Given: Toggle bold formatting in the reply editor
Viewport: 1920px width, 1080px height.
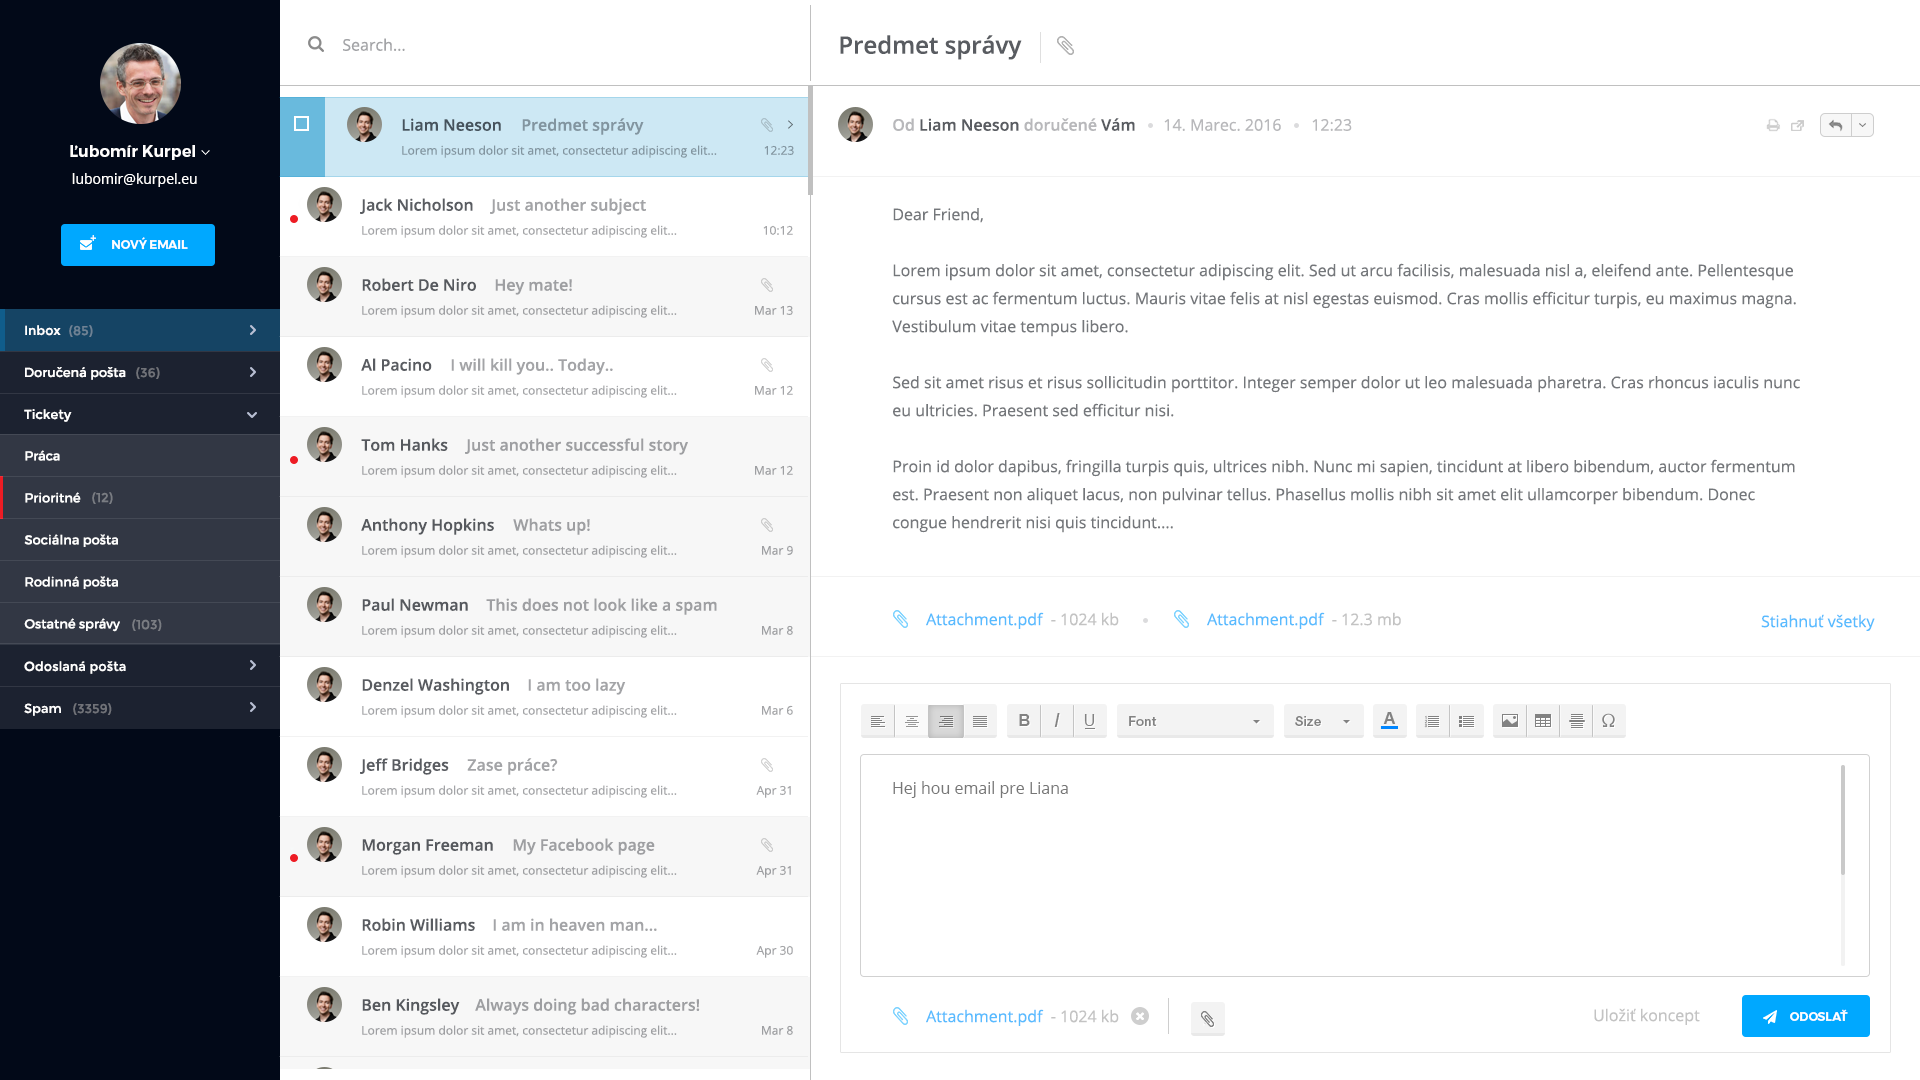Looking at the screenshot, I should click(x=1023, y=720).
